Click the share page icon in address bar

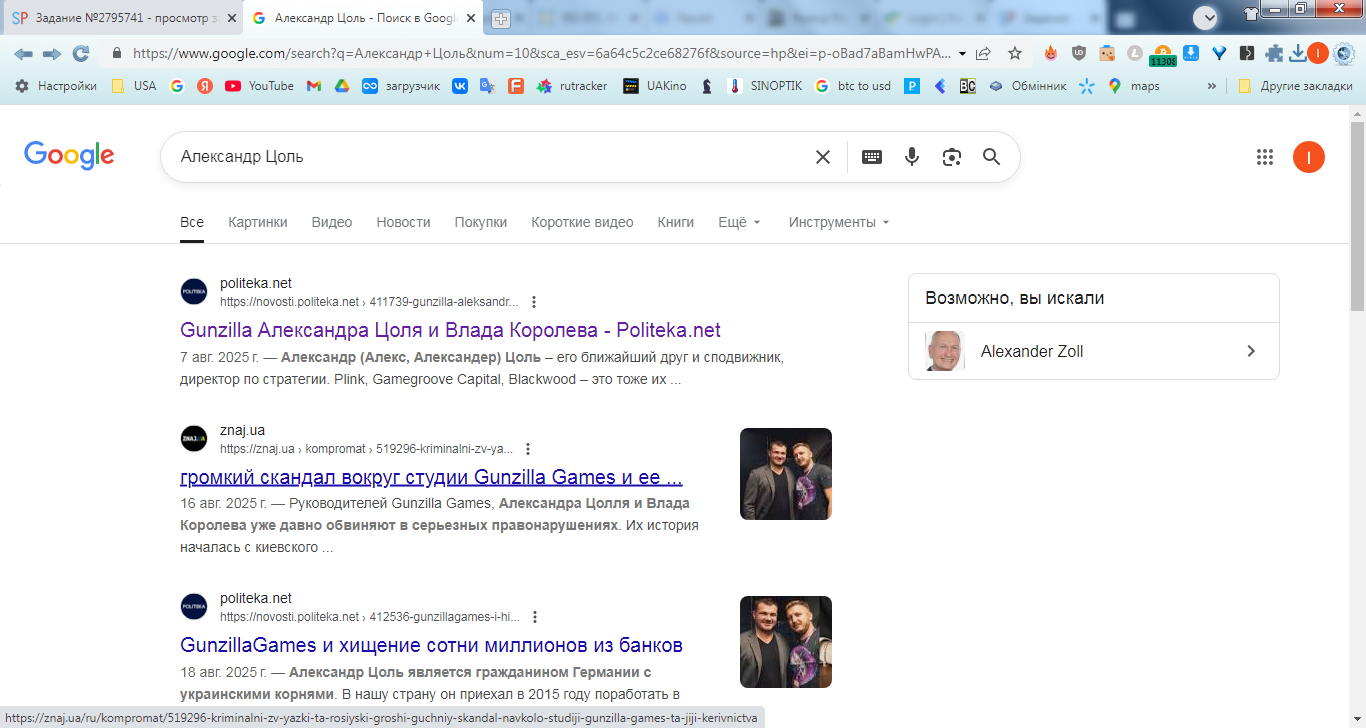point(984,54)
